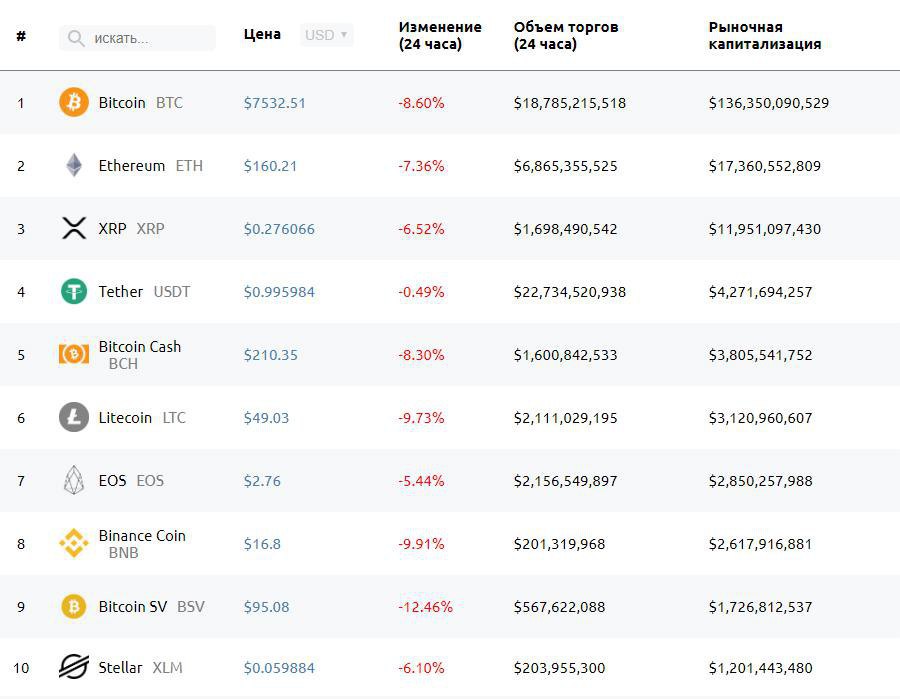Click the Bitcoin Cash logo icon

[74, 354]
